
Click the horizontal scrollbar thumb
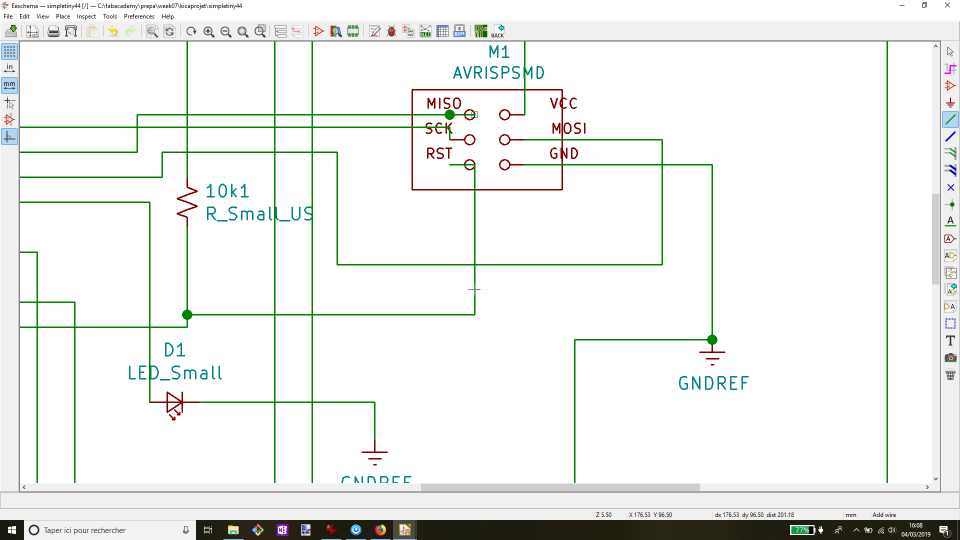[x=560, y=487]
